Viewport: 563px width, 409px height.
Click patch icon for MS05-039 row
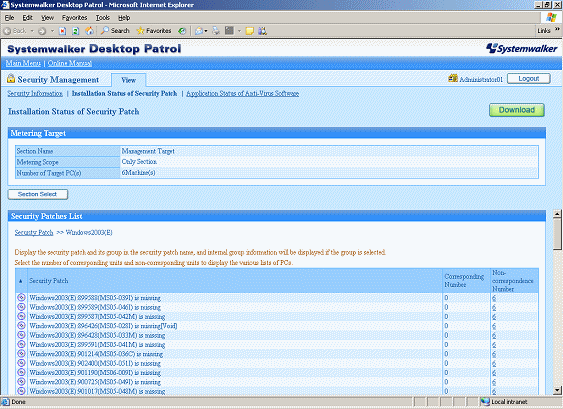coord(22,297)
